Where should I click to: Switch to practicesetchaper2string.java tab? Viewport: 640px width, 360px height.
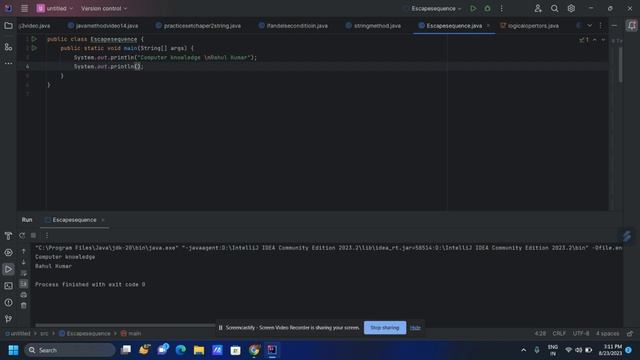coord(198,26)
